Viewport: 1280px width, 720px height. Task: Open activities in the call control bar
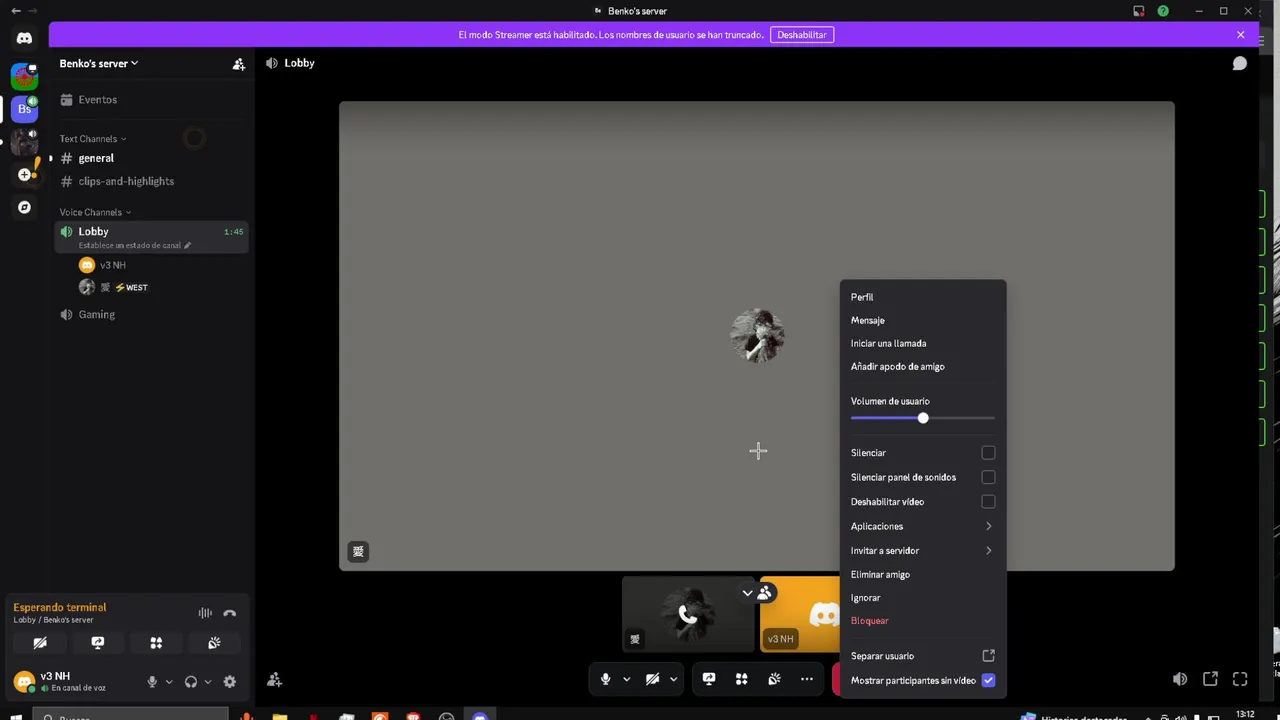point(741,679)
